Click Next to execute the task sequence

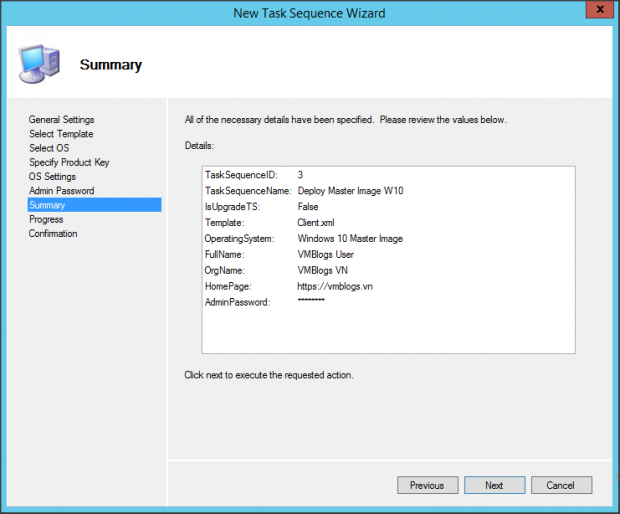tap(494, 485)
